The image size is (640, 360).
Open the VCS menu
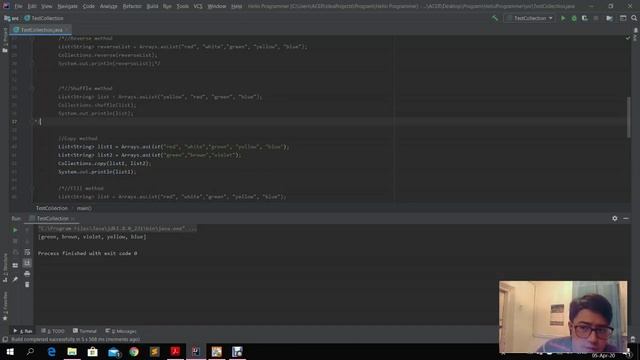click(x=198, y=6)
